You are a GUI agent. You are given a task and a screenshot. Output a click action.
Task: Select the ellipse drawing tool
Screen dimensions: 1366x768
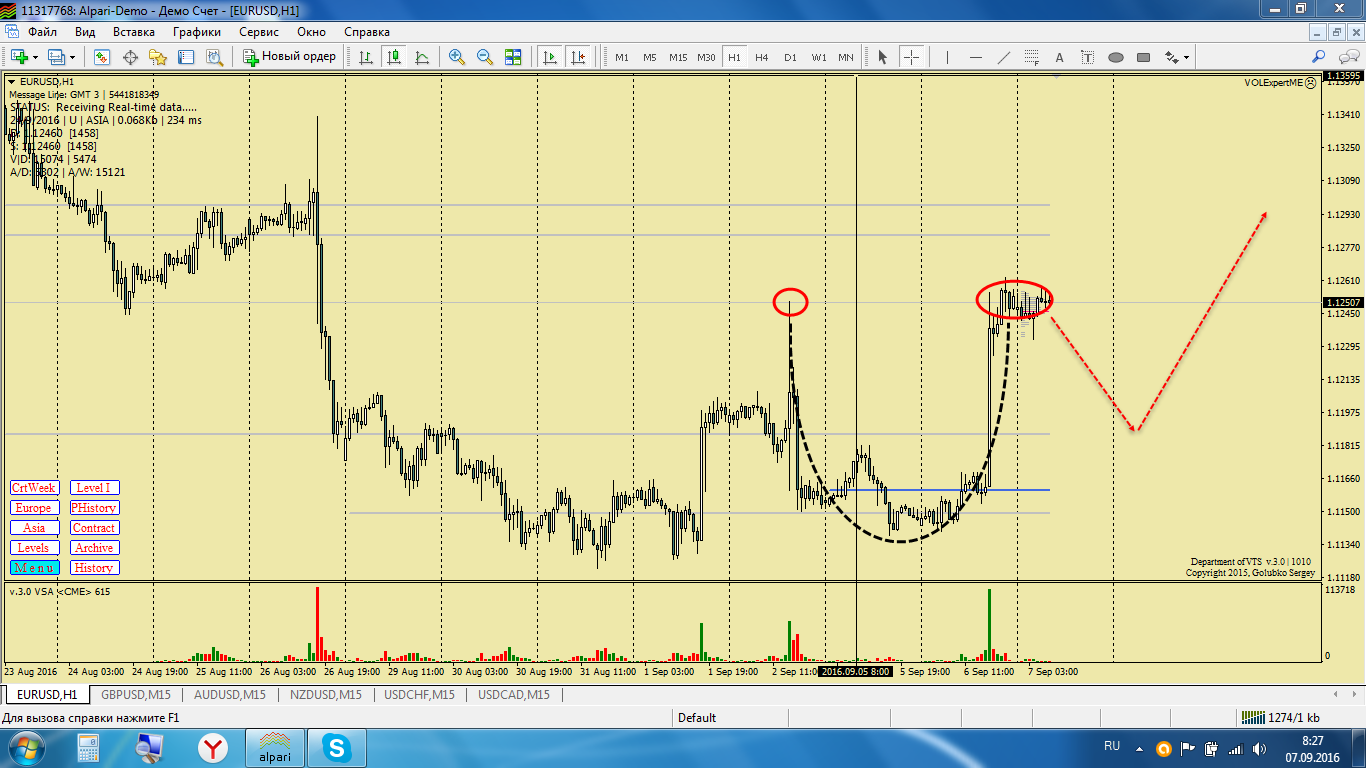point(1116,57)
